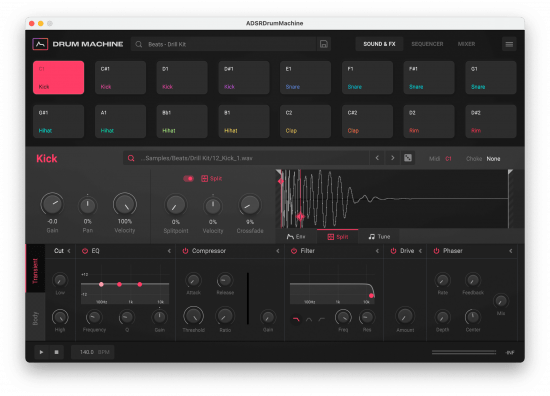The width and height of the screenshot is (550, 396).
Task: Collapse the EQ section arrow
Action: 169,251
